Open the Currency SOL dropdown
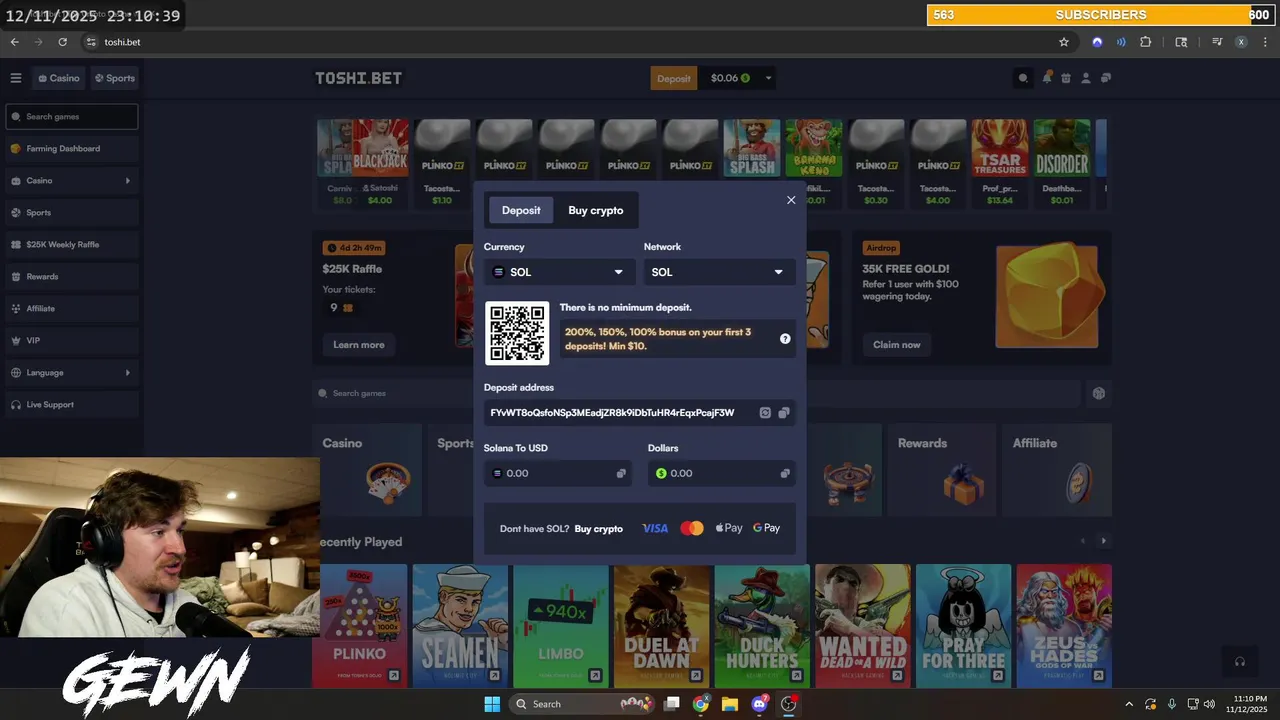The height and width of the screenshot is (720, 1280). point(559,272)
